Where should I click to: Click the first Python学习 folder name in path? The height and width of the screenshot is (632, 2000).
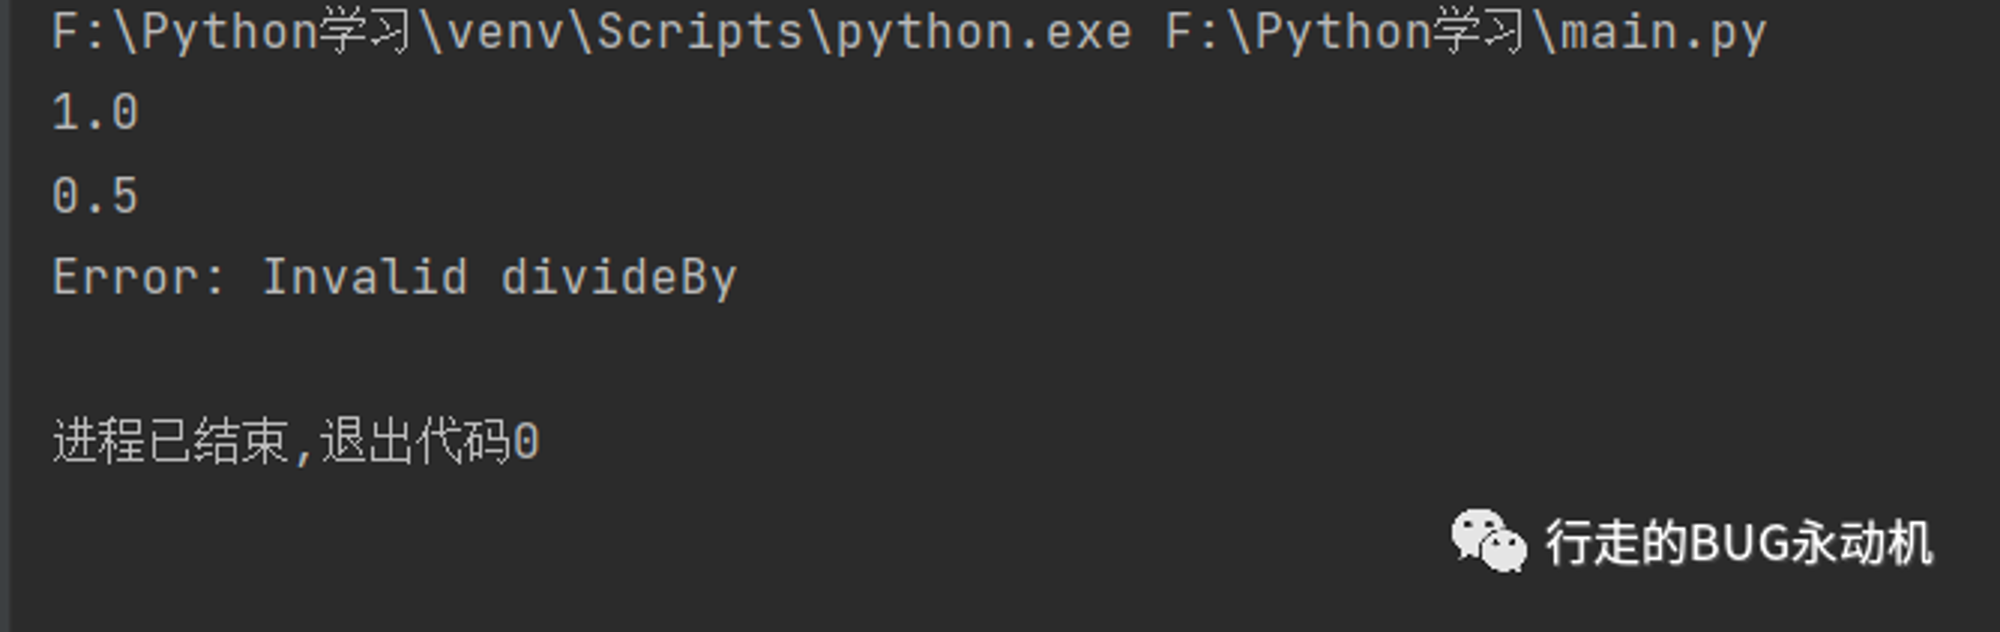coord(275,32)
